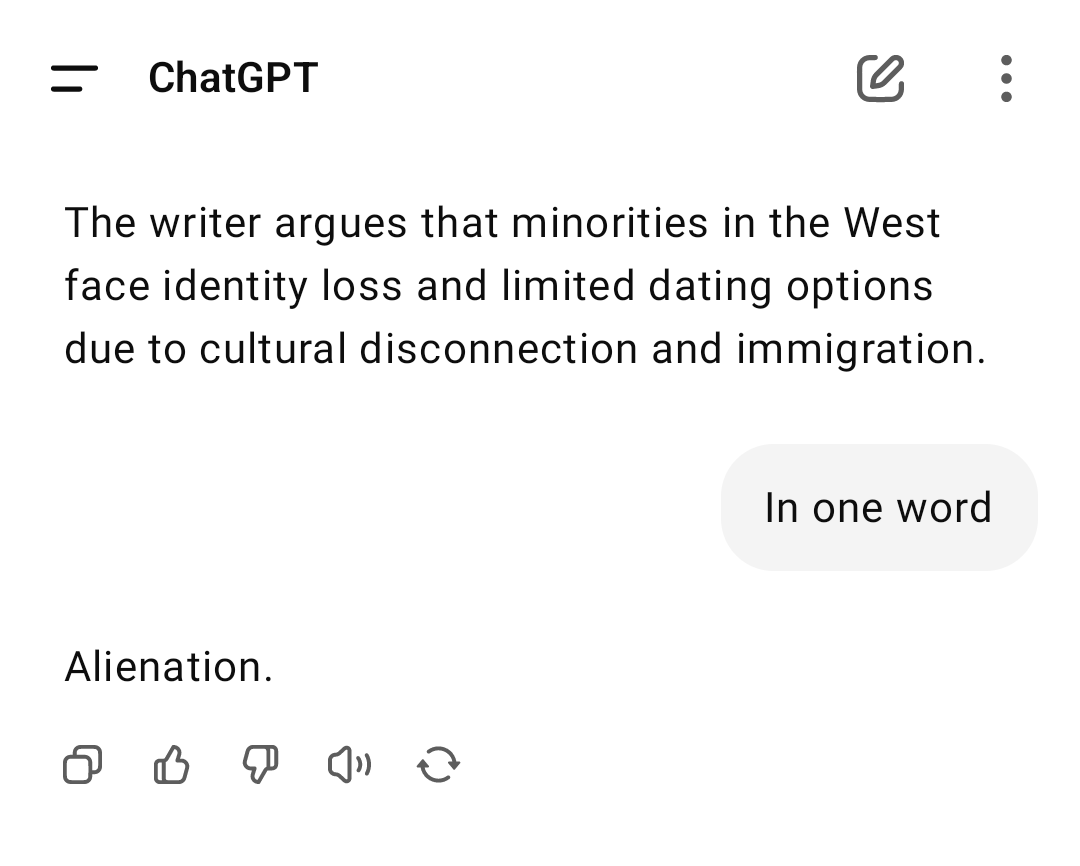Click 'cultural disconnection' in the last line

[419, 349]
